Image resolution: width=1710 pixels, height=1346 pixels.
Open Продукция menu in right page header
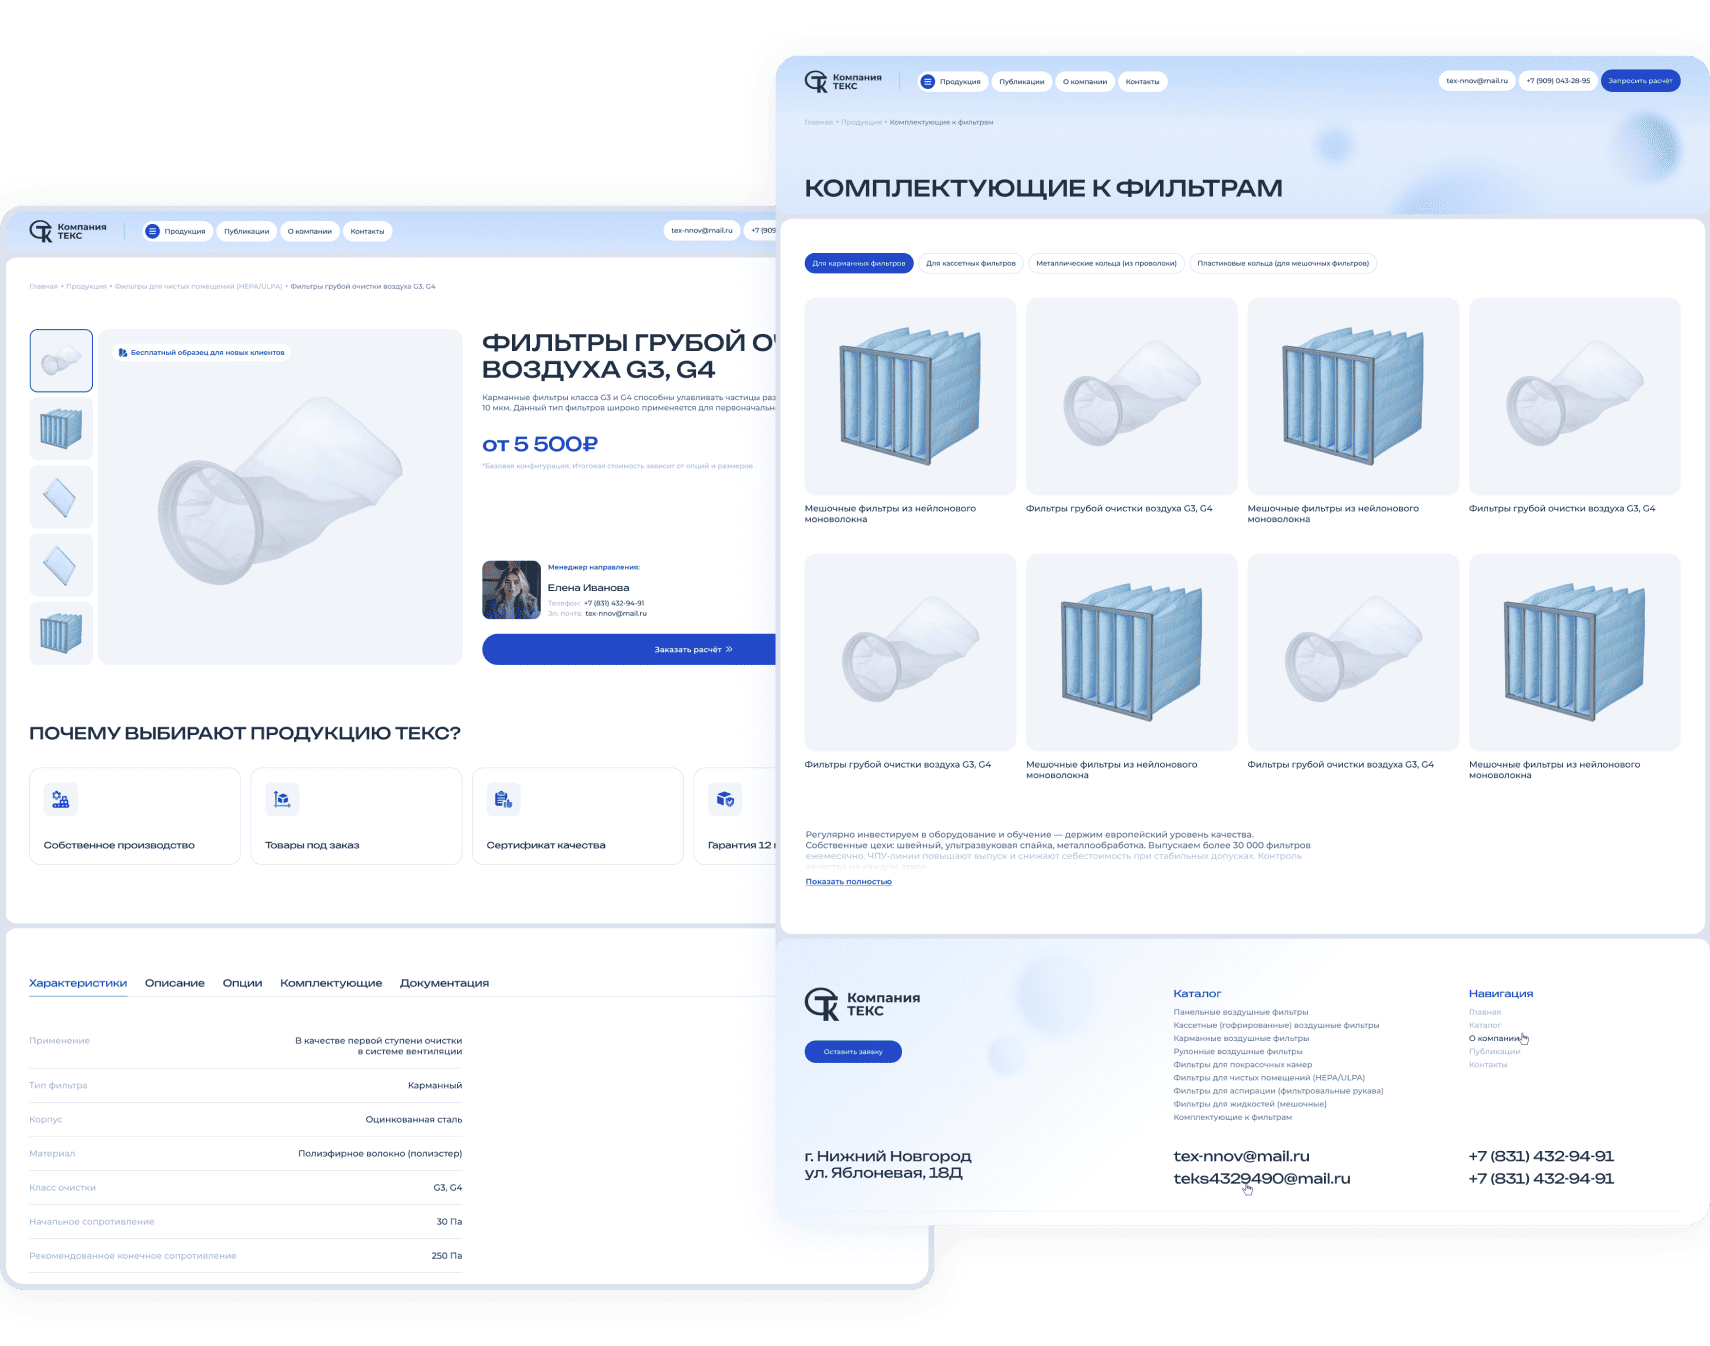point(951,82)
